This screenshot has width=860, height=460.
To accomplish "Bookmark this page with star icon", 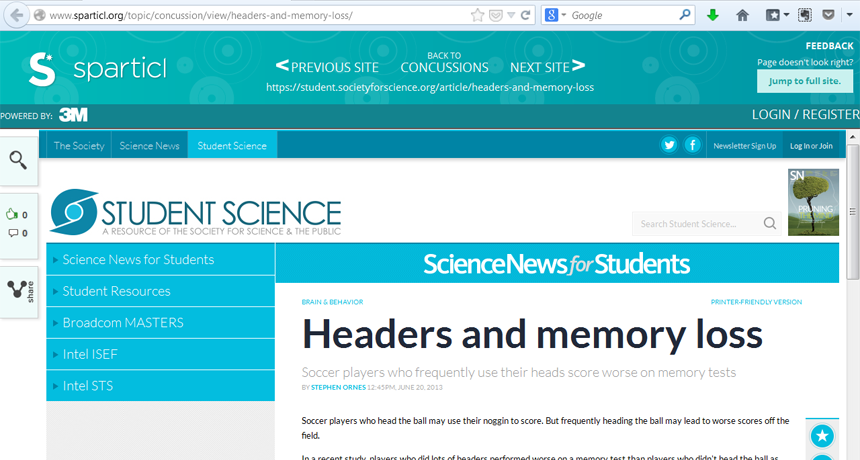I will click(478, 15).
